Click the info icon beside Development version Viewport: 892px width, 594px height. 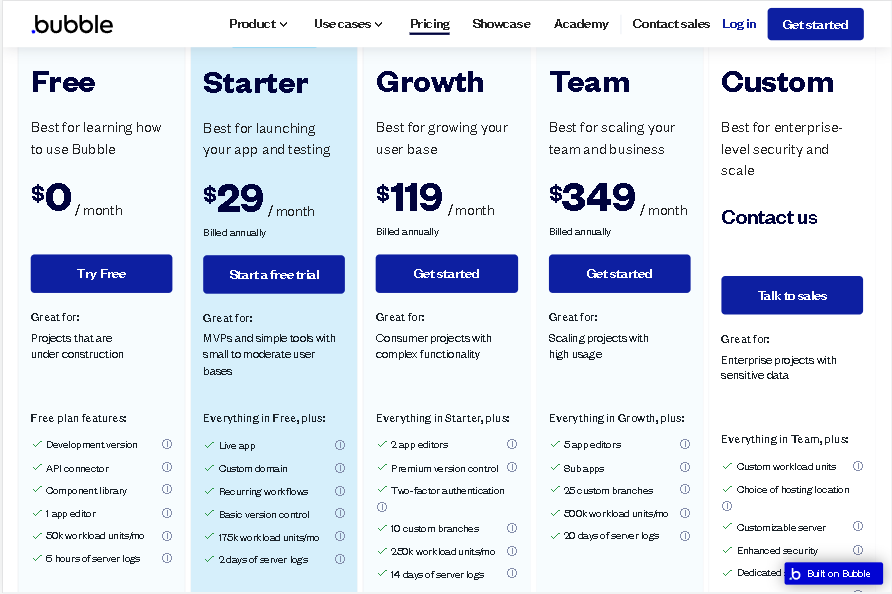167,444
